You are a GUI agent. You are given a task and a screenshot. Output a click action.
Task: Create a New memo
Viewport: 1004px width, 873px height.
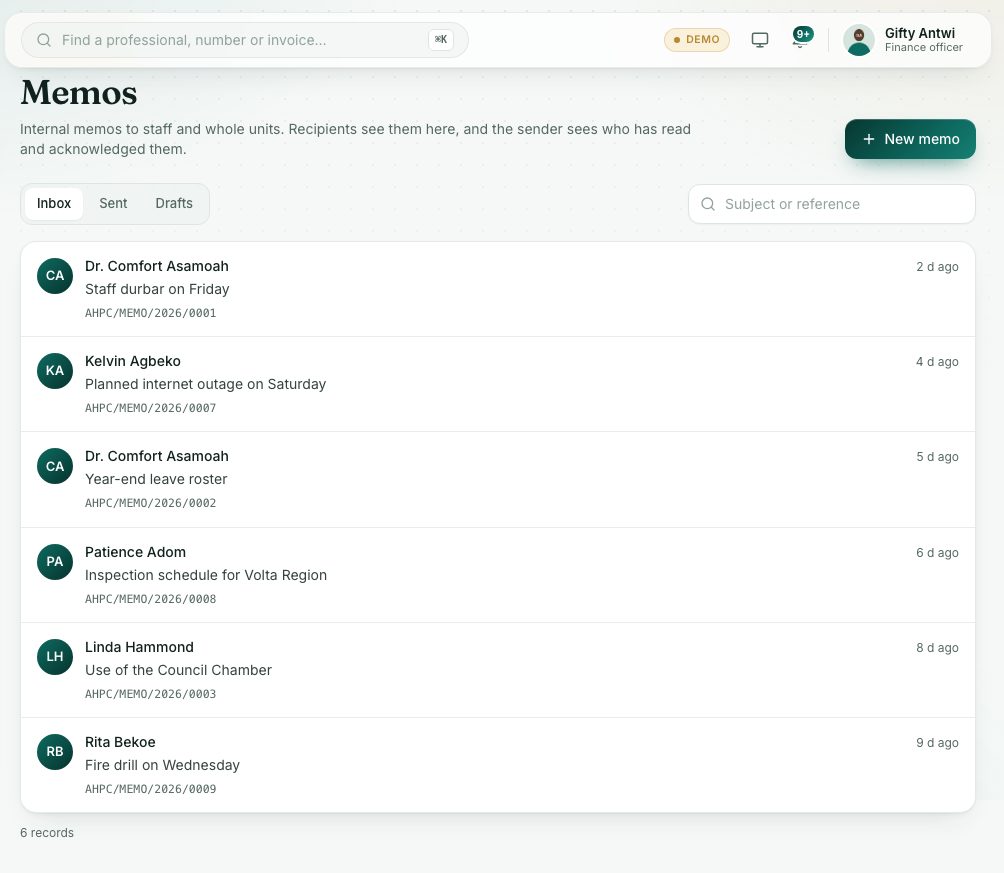910,139
